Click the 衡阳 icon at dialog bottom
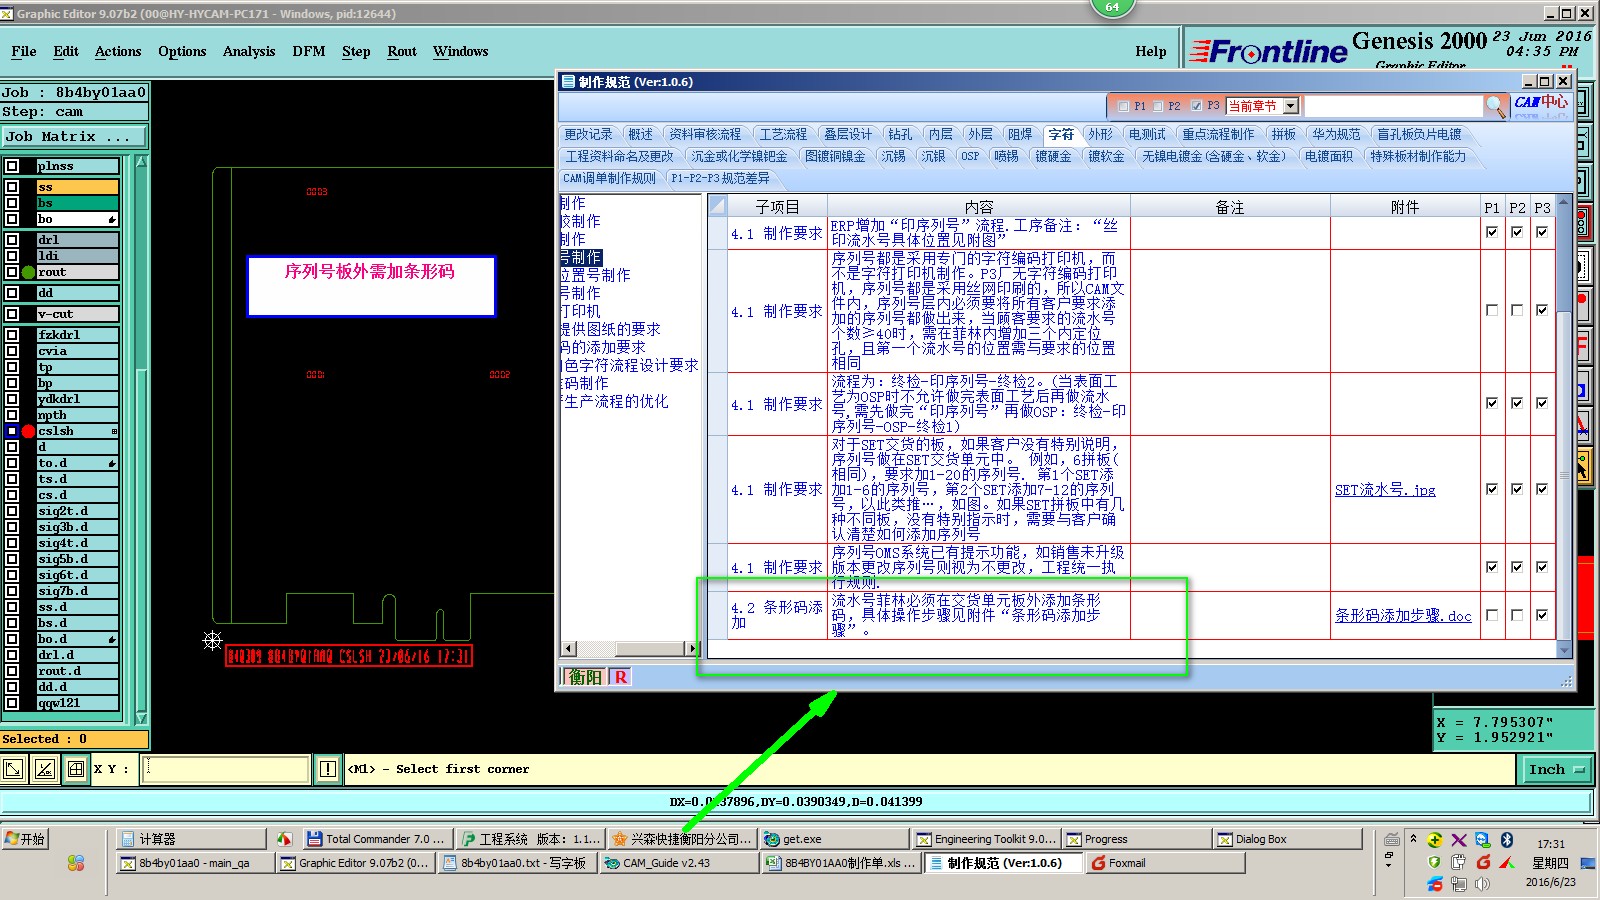This screenshot has height=900, width=1600. 586,677
